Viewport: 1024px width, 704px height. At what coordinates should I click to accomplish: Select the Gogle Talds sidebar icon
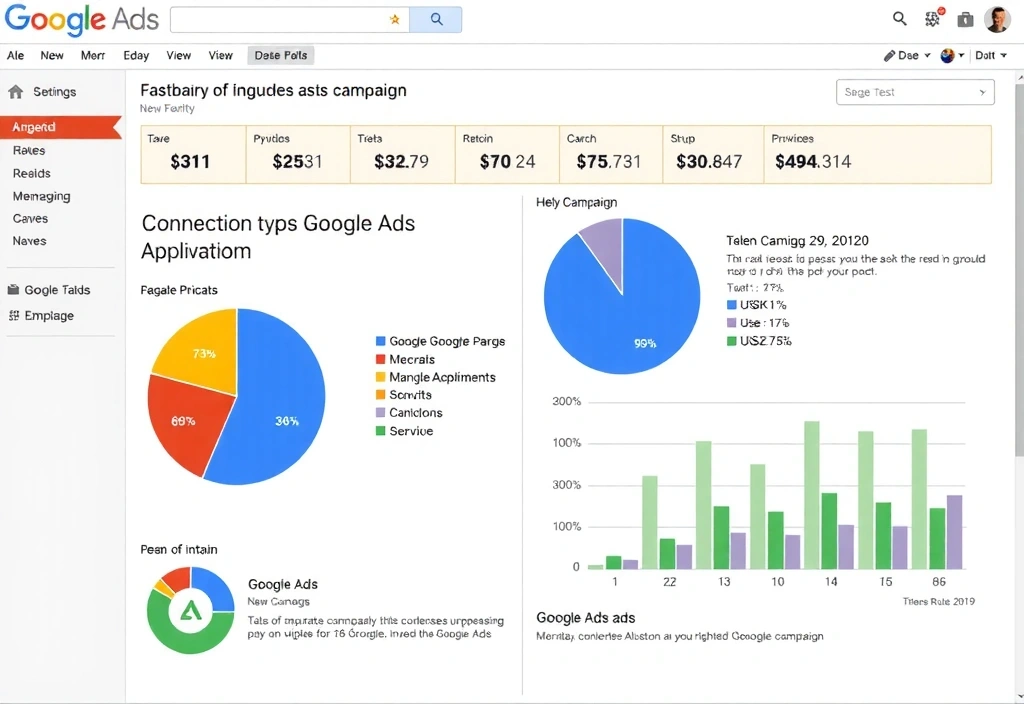coord(14,289)
